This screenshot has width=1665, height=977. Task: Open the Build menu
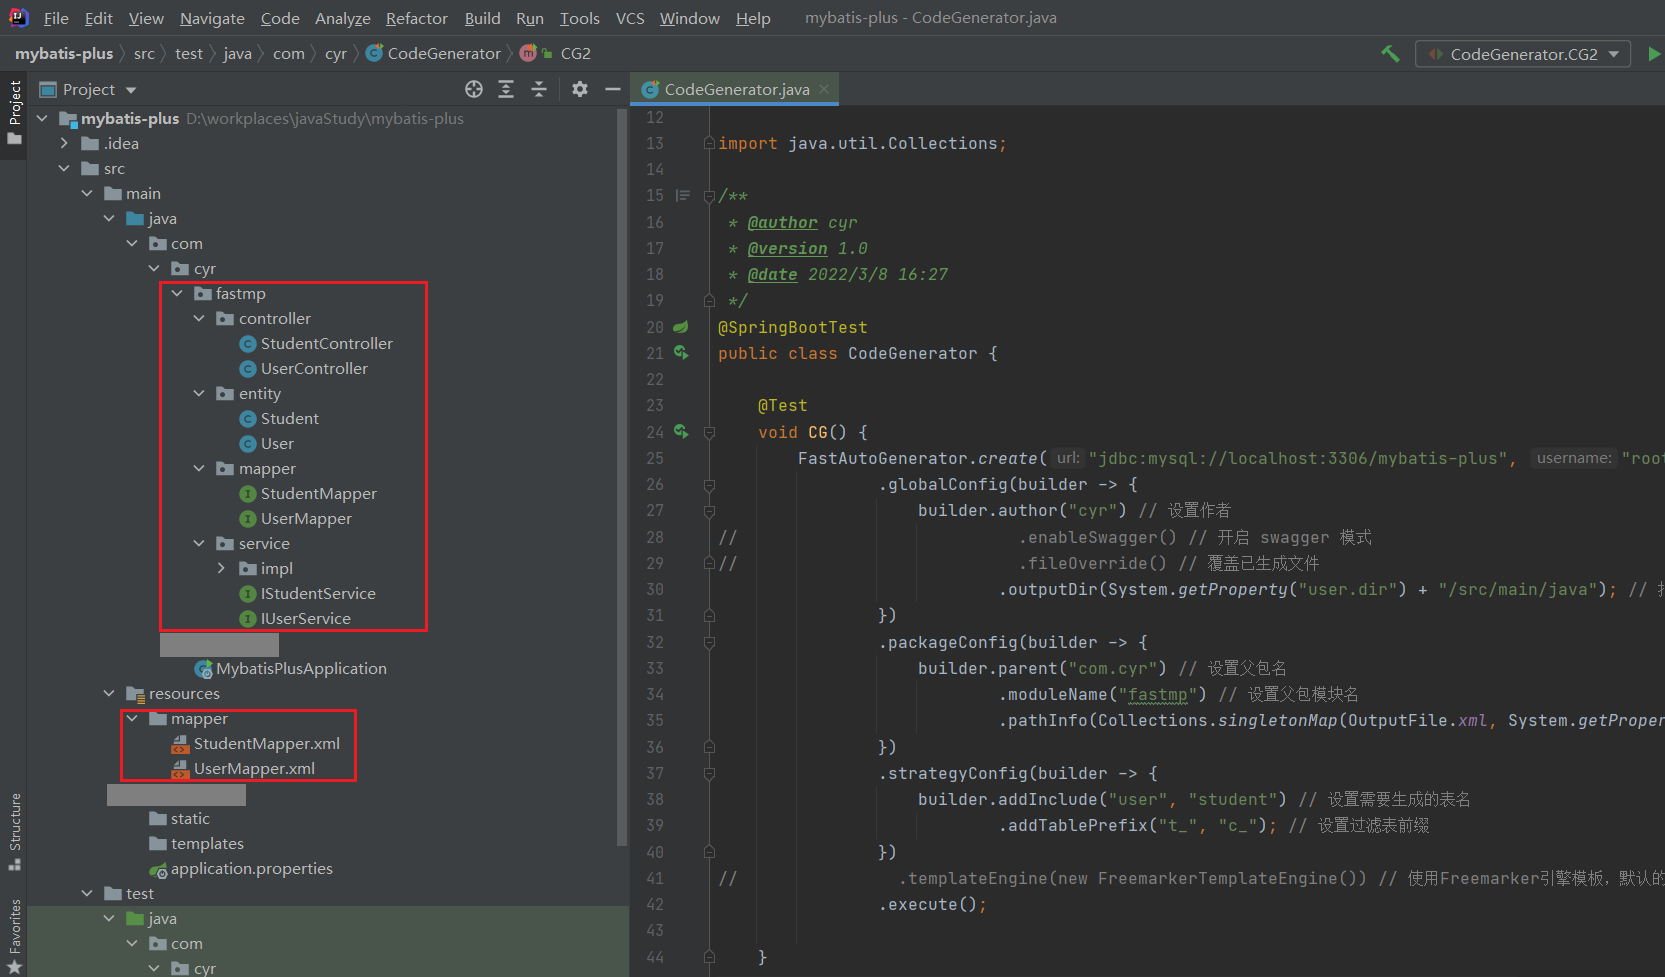click(x=482, y=18)
